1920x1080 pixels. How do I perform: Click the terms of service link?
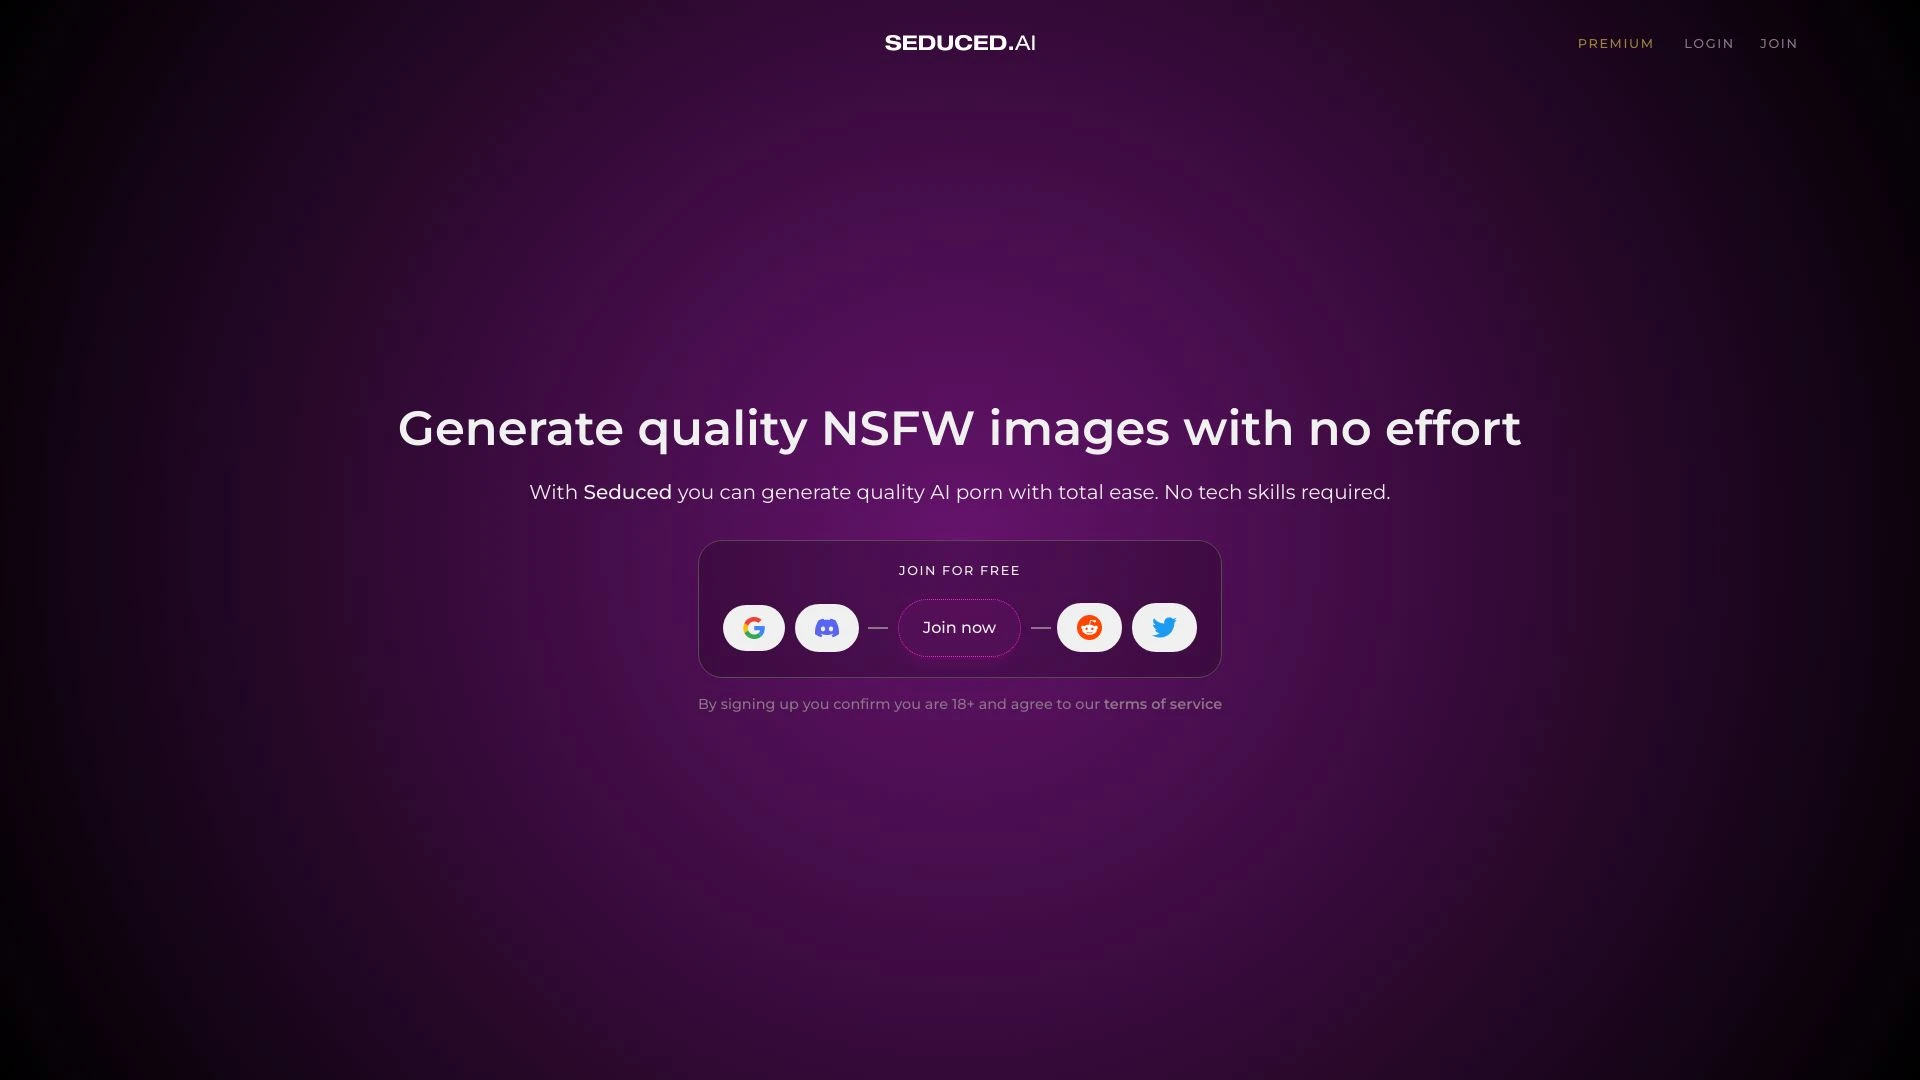1163,703
